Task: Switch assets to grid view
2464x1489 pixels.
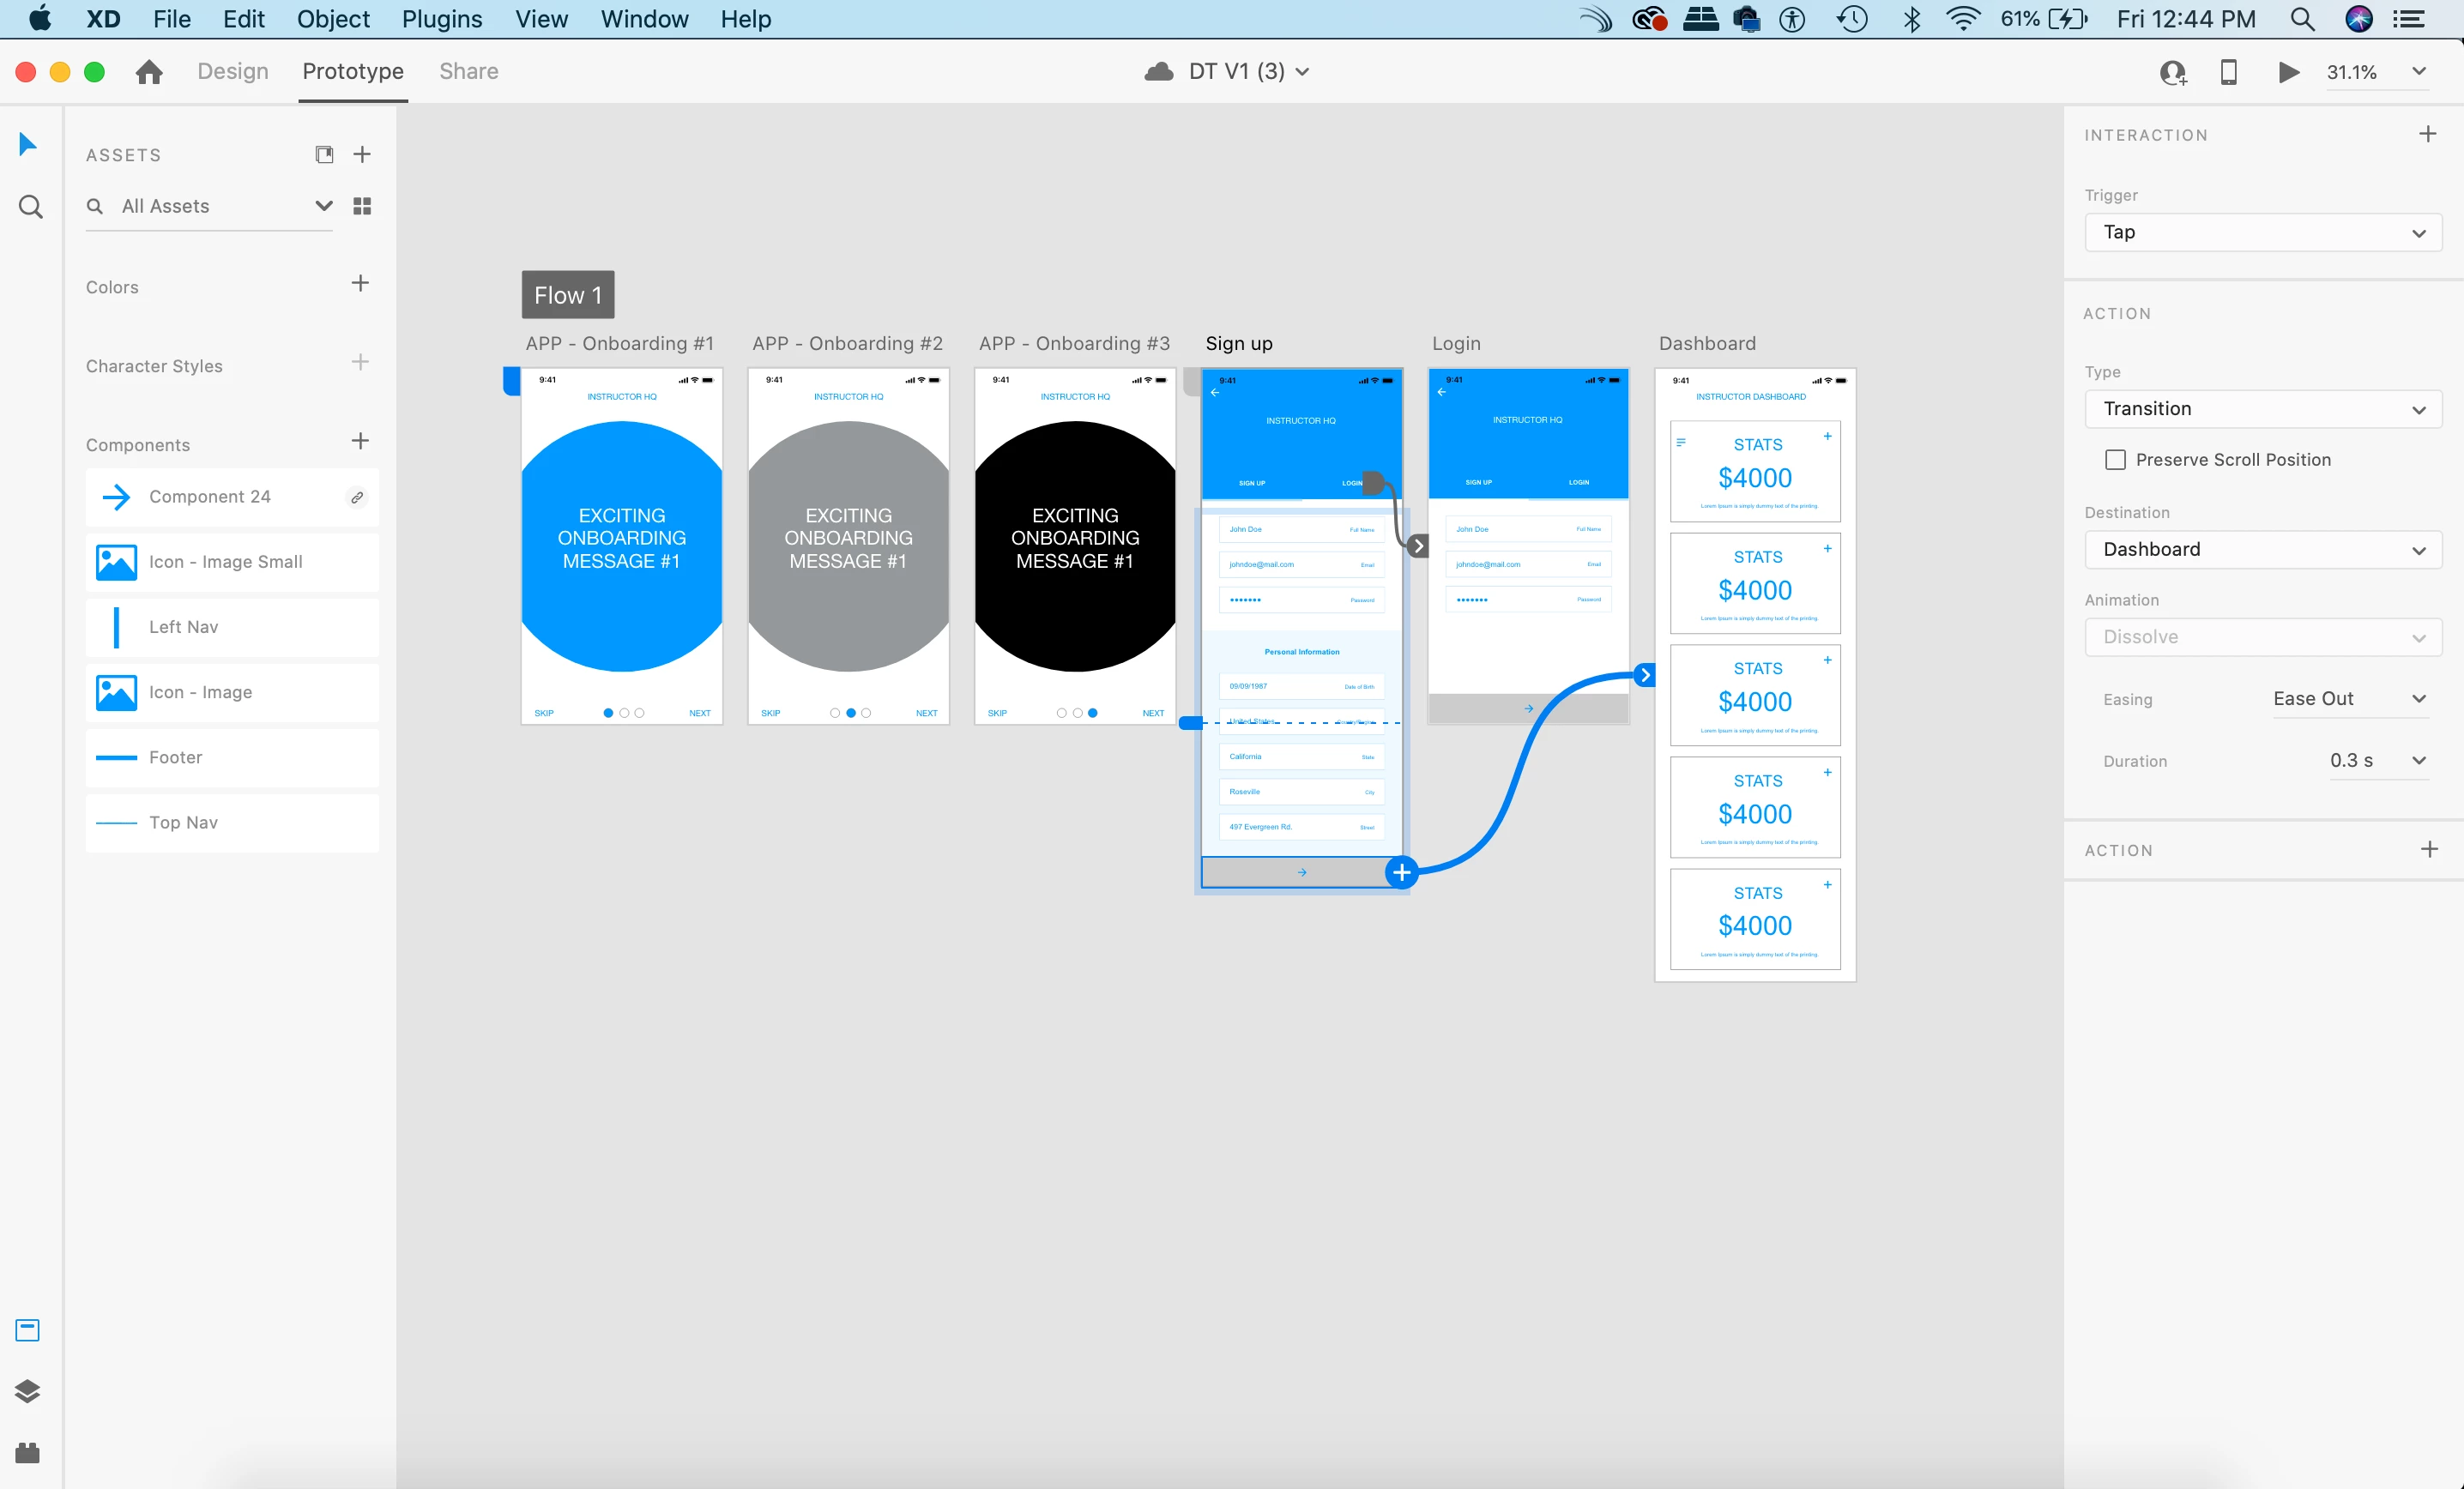Action: coord(362,206)
